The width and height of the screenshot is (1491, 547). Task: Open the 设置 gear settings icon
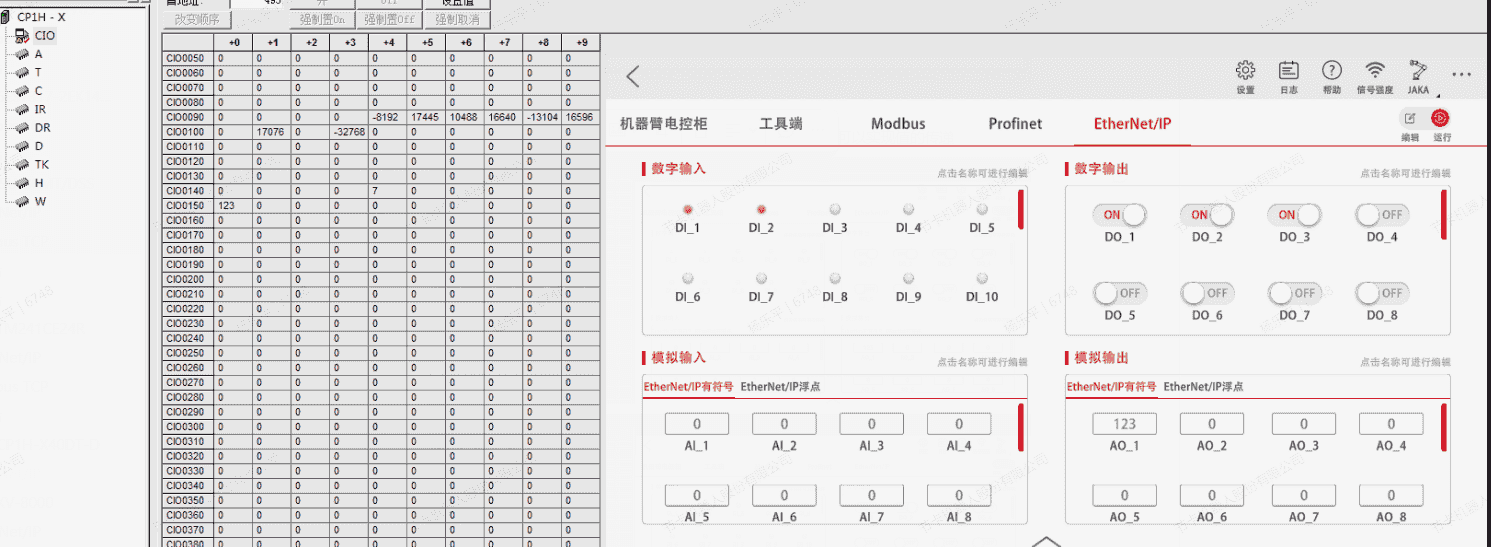point(1245,71)
